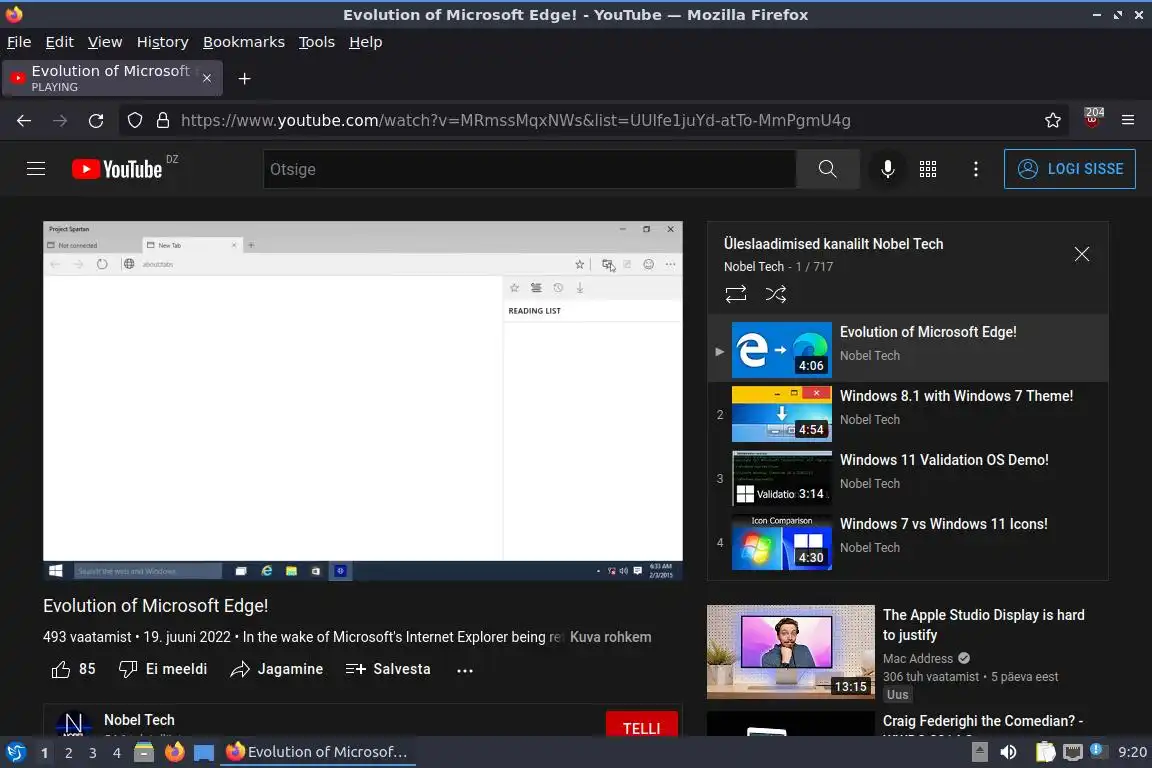Open the Help menu
Screen dimensions: 1152x768
(365, 42)
